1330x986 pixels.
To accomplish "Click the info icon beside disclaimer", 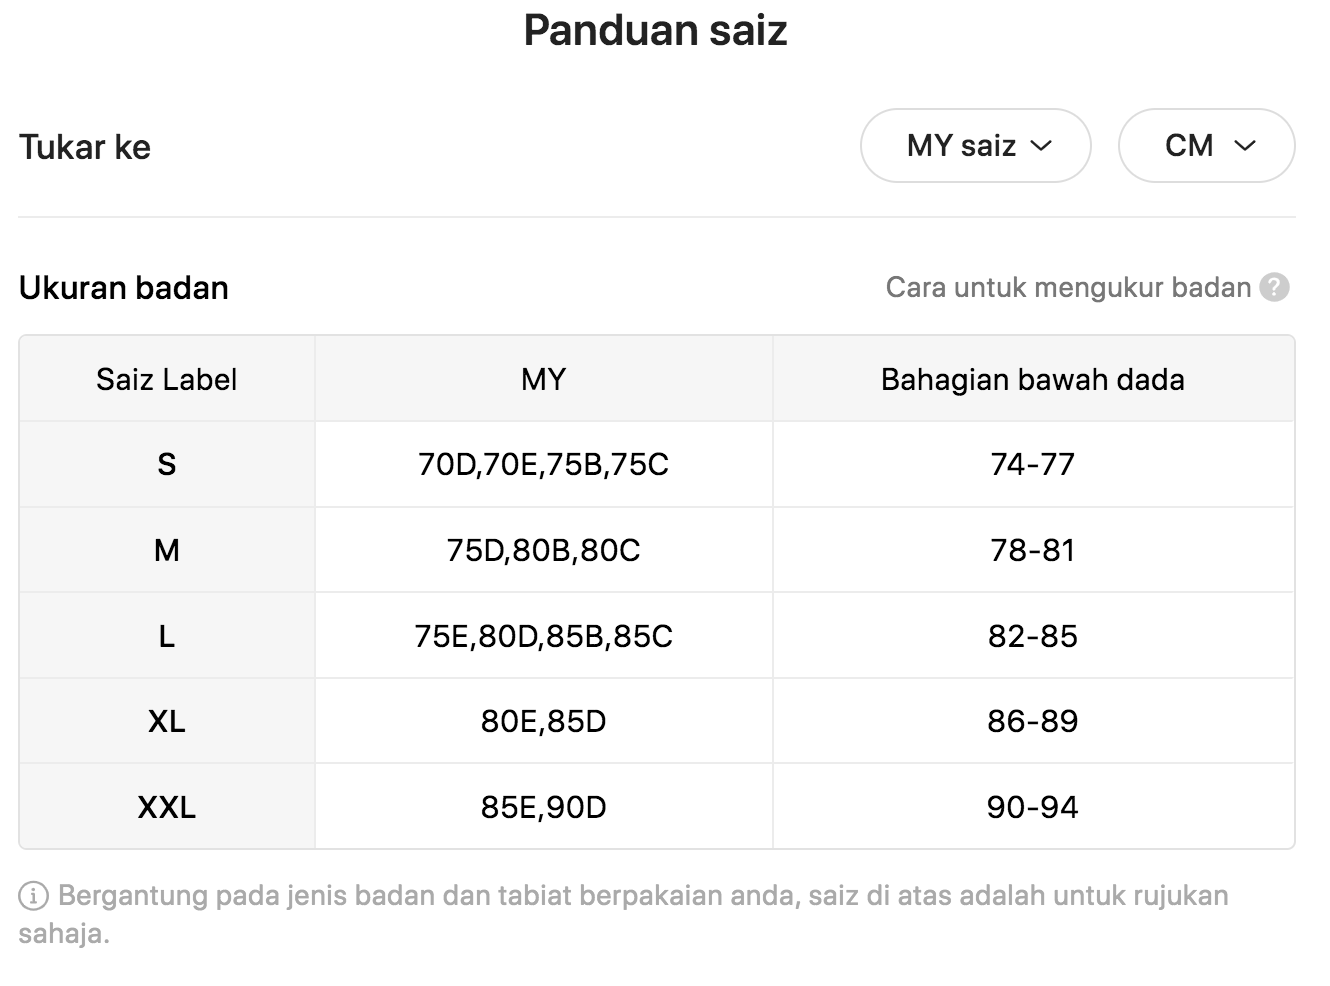I will point(33,897).
